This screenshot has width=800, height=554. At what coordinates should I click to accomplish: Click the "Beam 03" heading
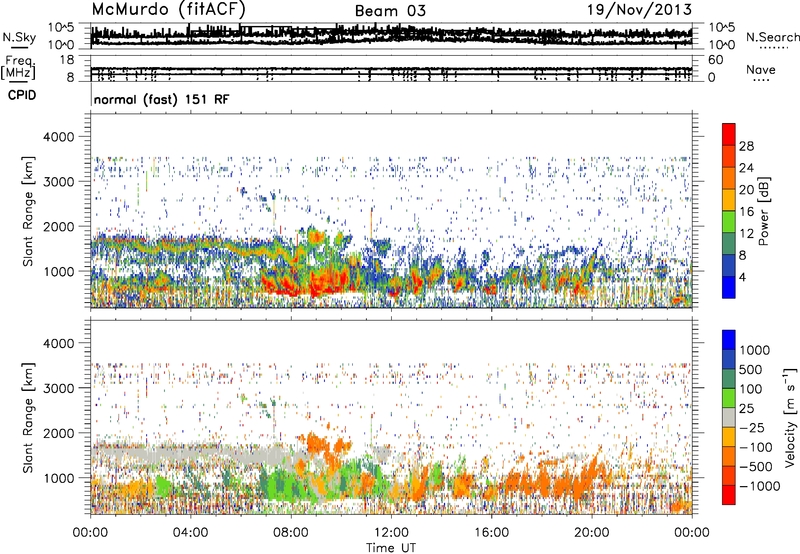(x=390, y=11)
